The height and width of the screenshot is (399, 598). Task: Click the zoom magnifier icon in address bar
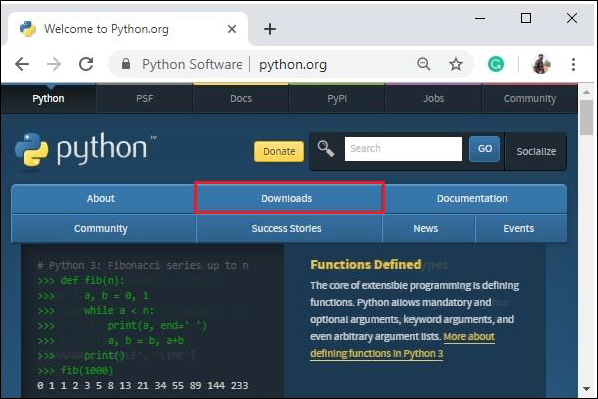coord(424,64)
